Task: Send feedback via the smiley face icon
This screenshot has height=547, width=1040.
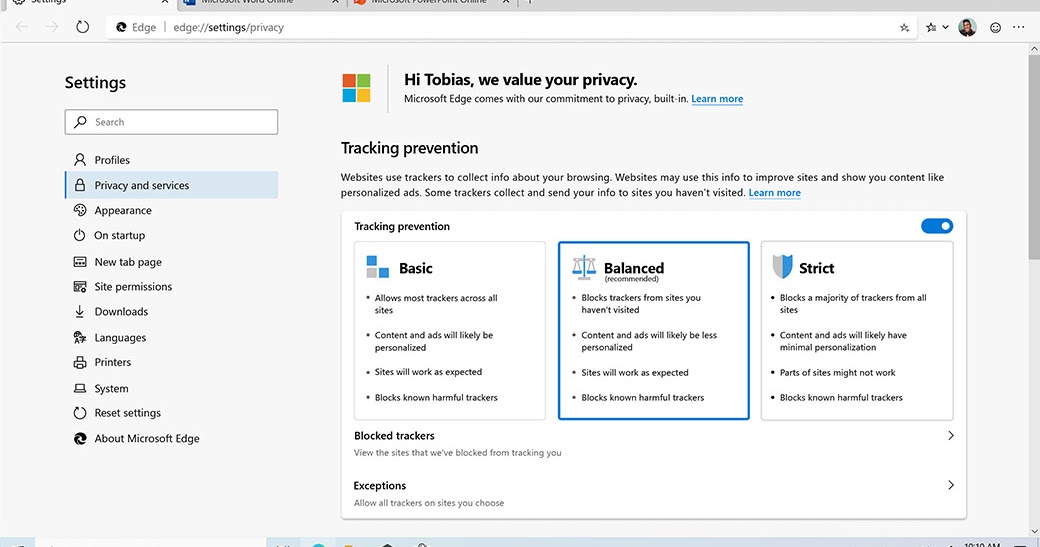Action: point(995,27)
